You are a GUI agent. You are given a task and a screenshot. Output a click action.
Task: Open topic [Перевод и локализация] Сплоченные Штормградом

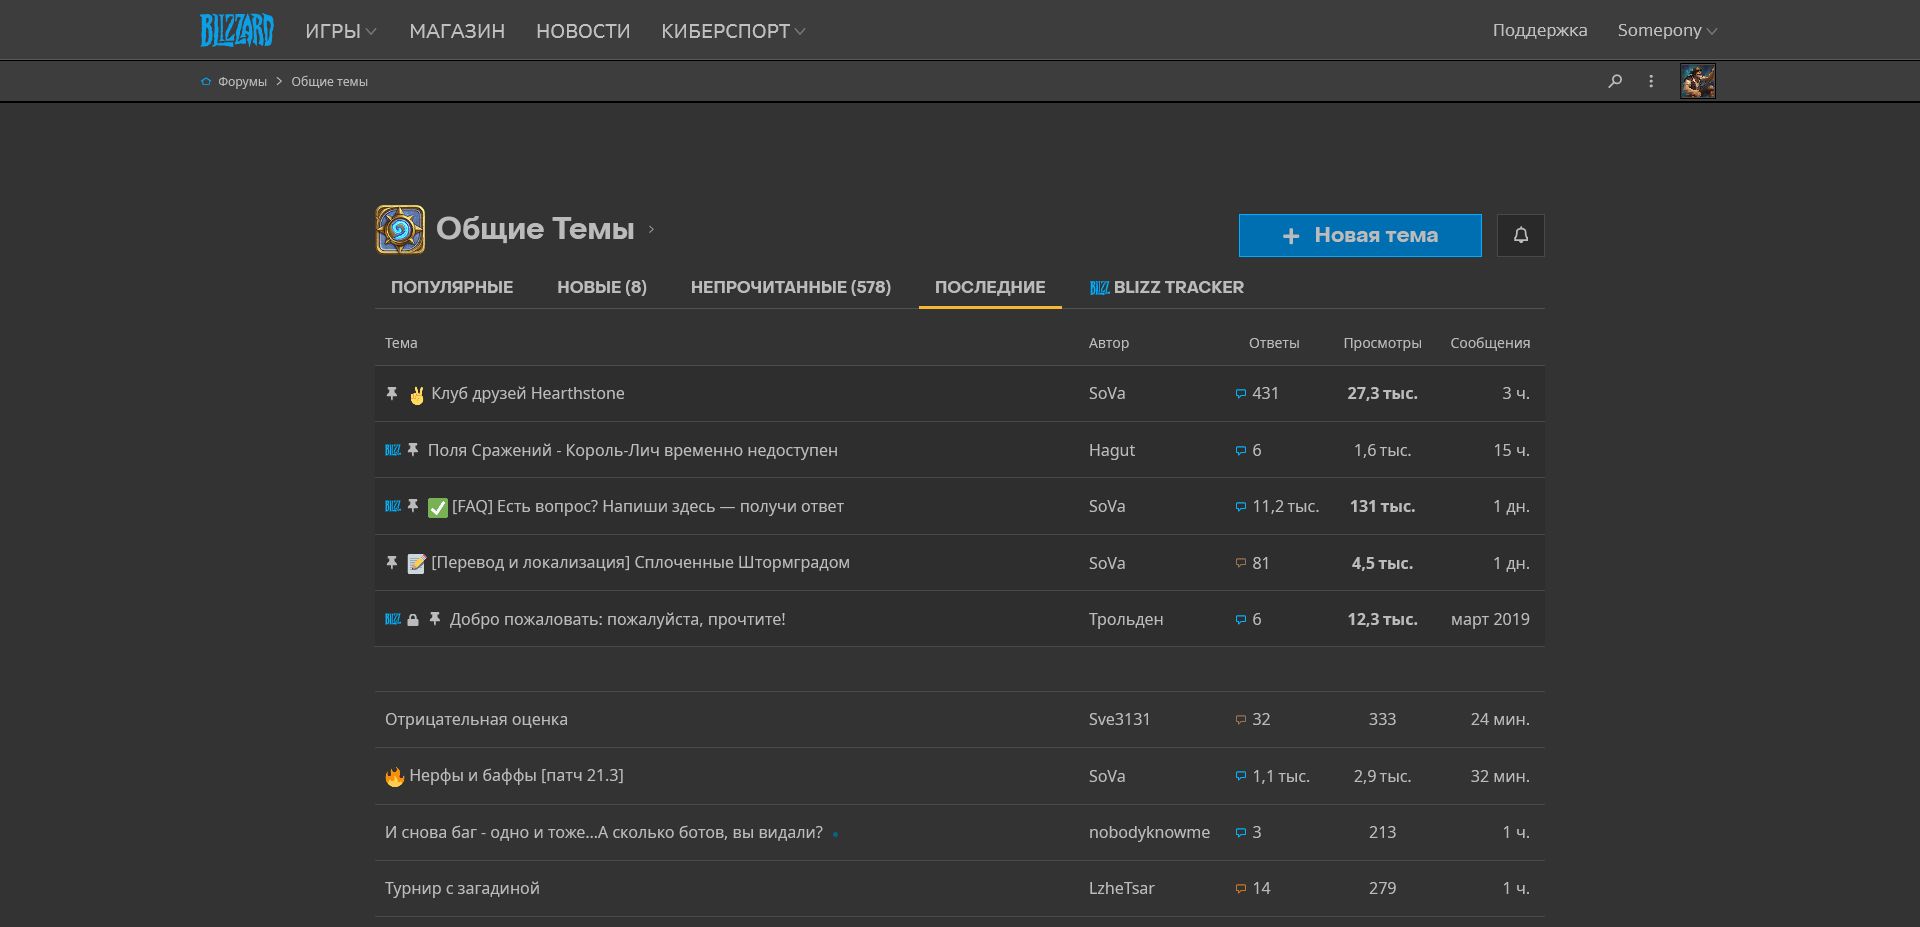coord(640,563)
